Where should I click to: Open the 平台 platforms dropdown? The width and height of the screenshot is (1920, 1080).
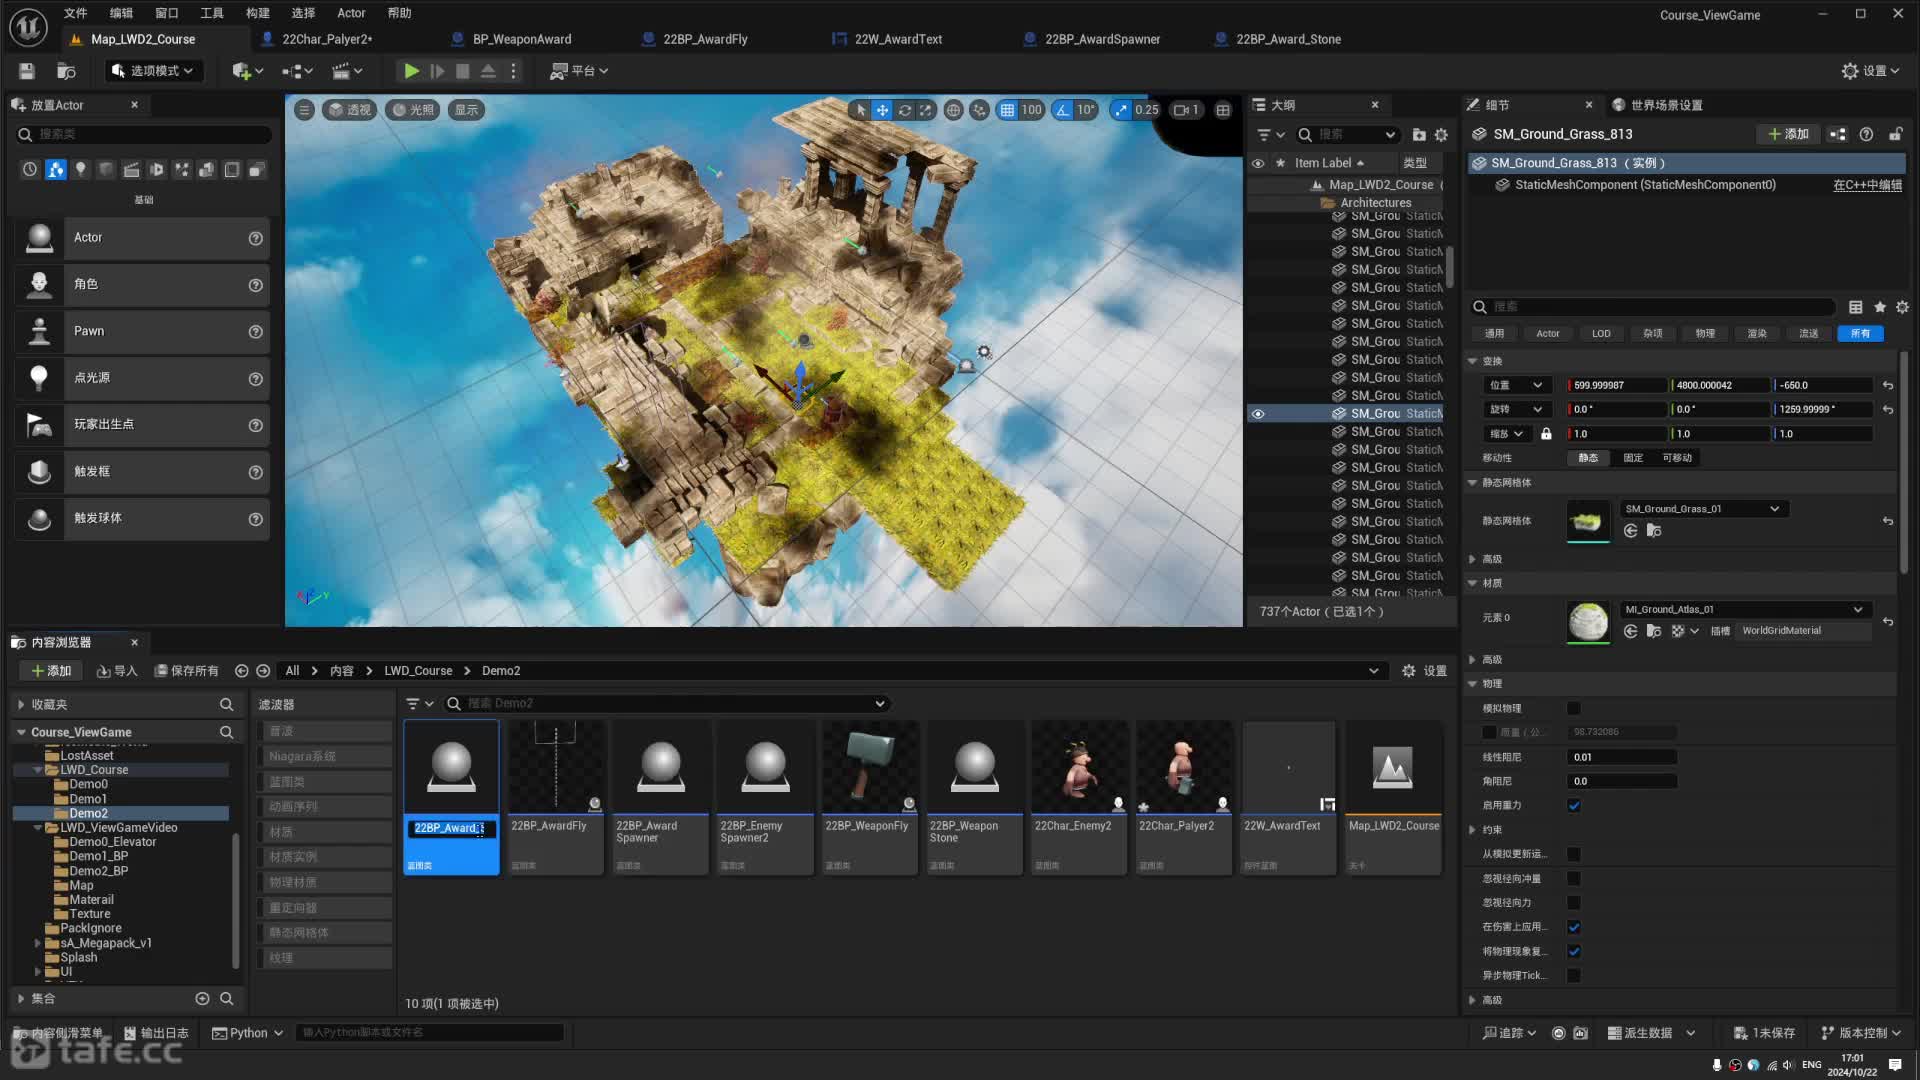(x=580, y=71)
